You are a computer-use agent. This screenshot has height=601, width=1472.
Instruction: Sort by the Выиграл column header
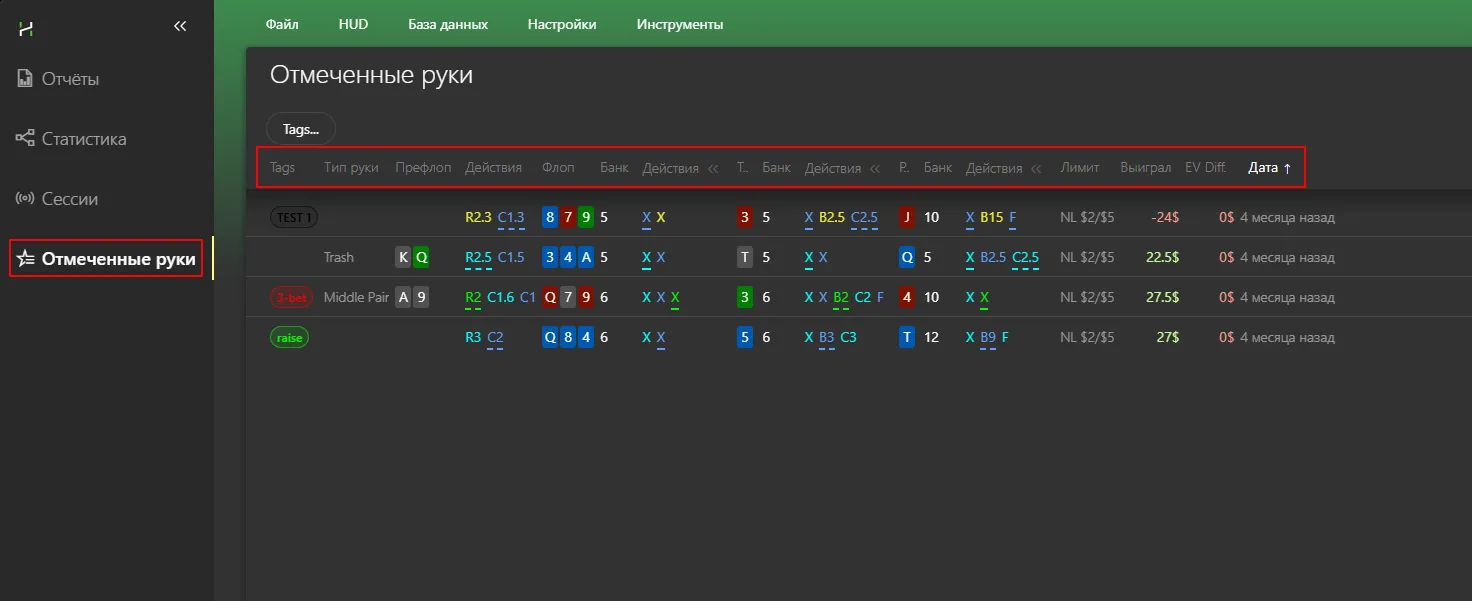click(x=1145, y=168)
